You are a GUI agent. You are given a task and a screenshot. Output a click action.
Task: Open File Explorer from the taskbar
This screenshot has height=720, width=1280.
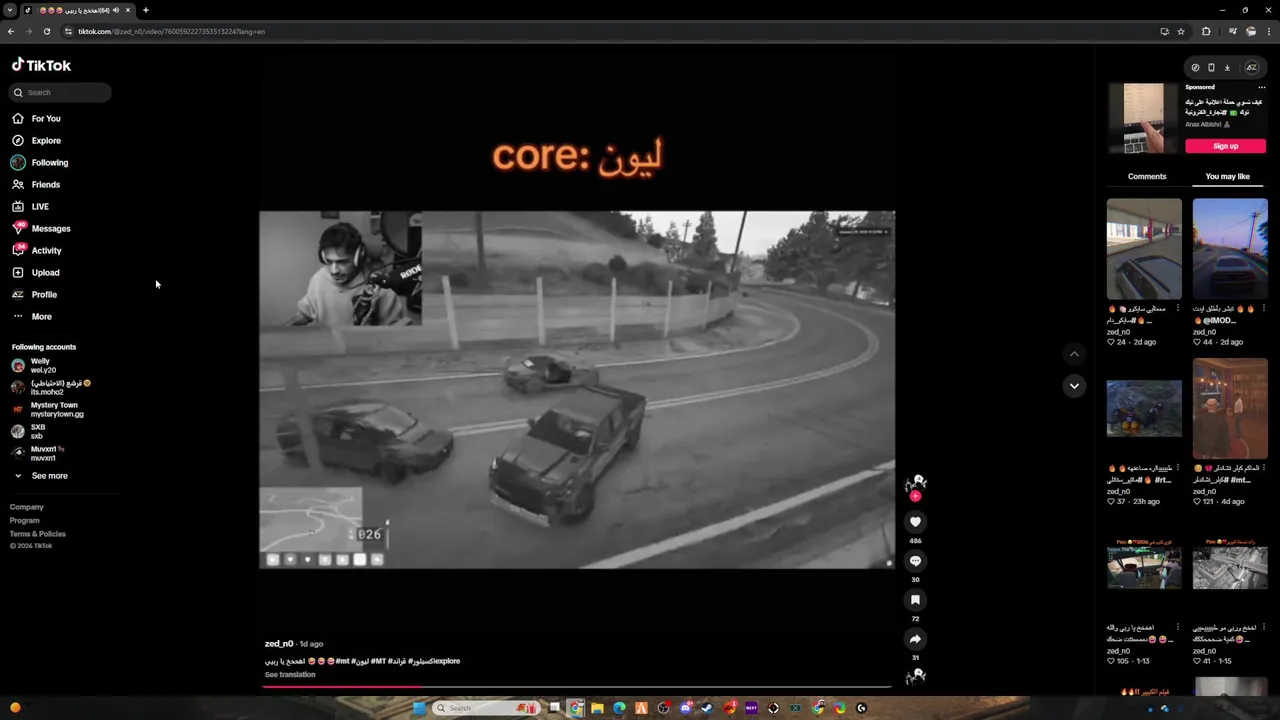[x=597, y=708]
